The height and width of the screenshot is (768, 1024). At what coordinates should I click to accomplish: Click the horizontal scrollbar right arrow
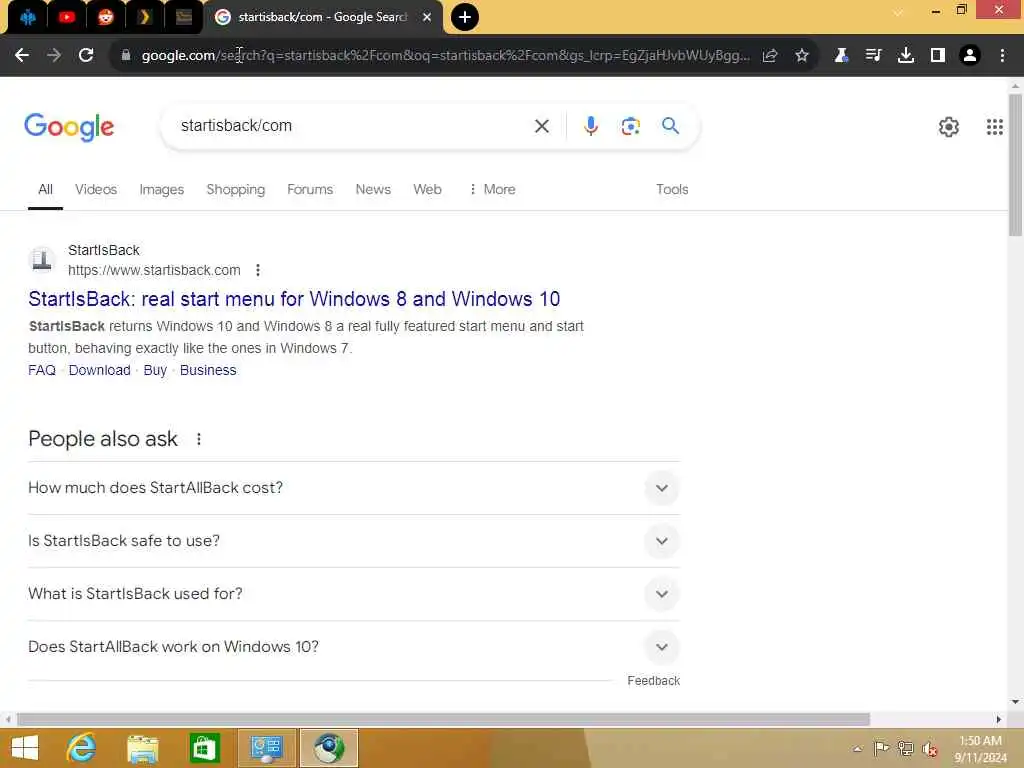pyautogui.click(x=998, y=719)
